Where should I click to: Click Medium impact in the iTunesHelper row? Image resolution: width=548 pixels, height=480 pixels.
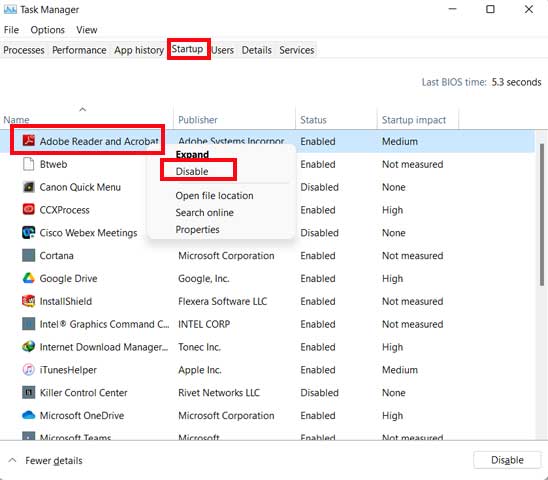(400, 370)
